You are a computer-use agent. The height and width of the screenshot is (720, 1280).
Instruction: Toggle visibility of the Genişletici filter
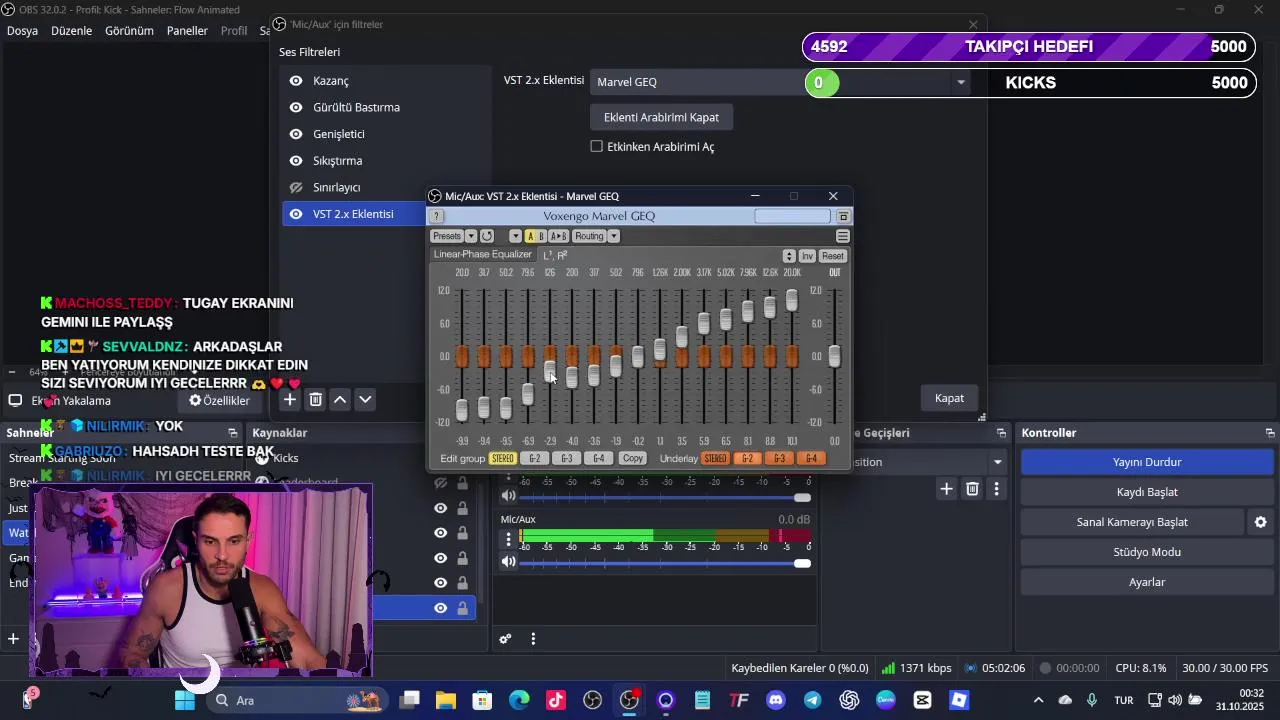click(296, 134)
